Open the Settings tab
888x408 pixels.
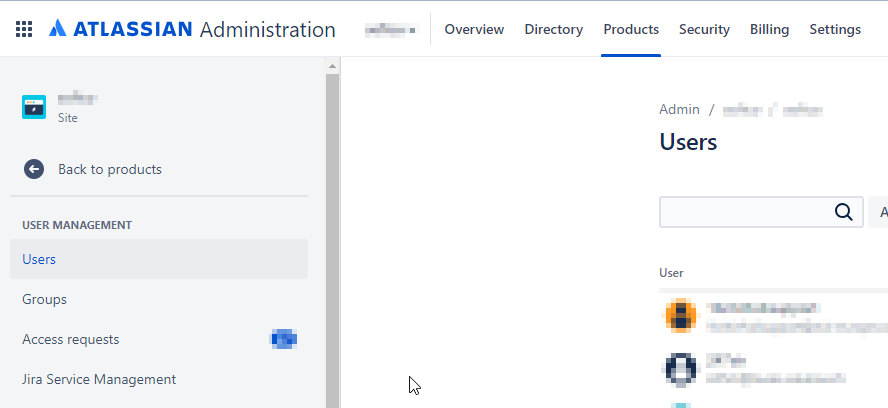click(x=835, y=29)
